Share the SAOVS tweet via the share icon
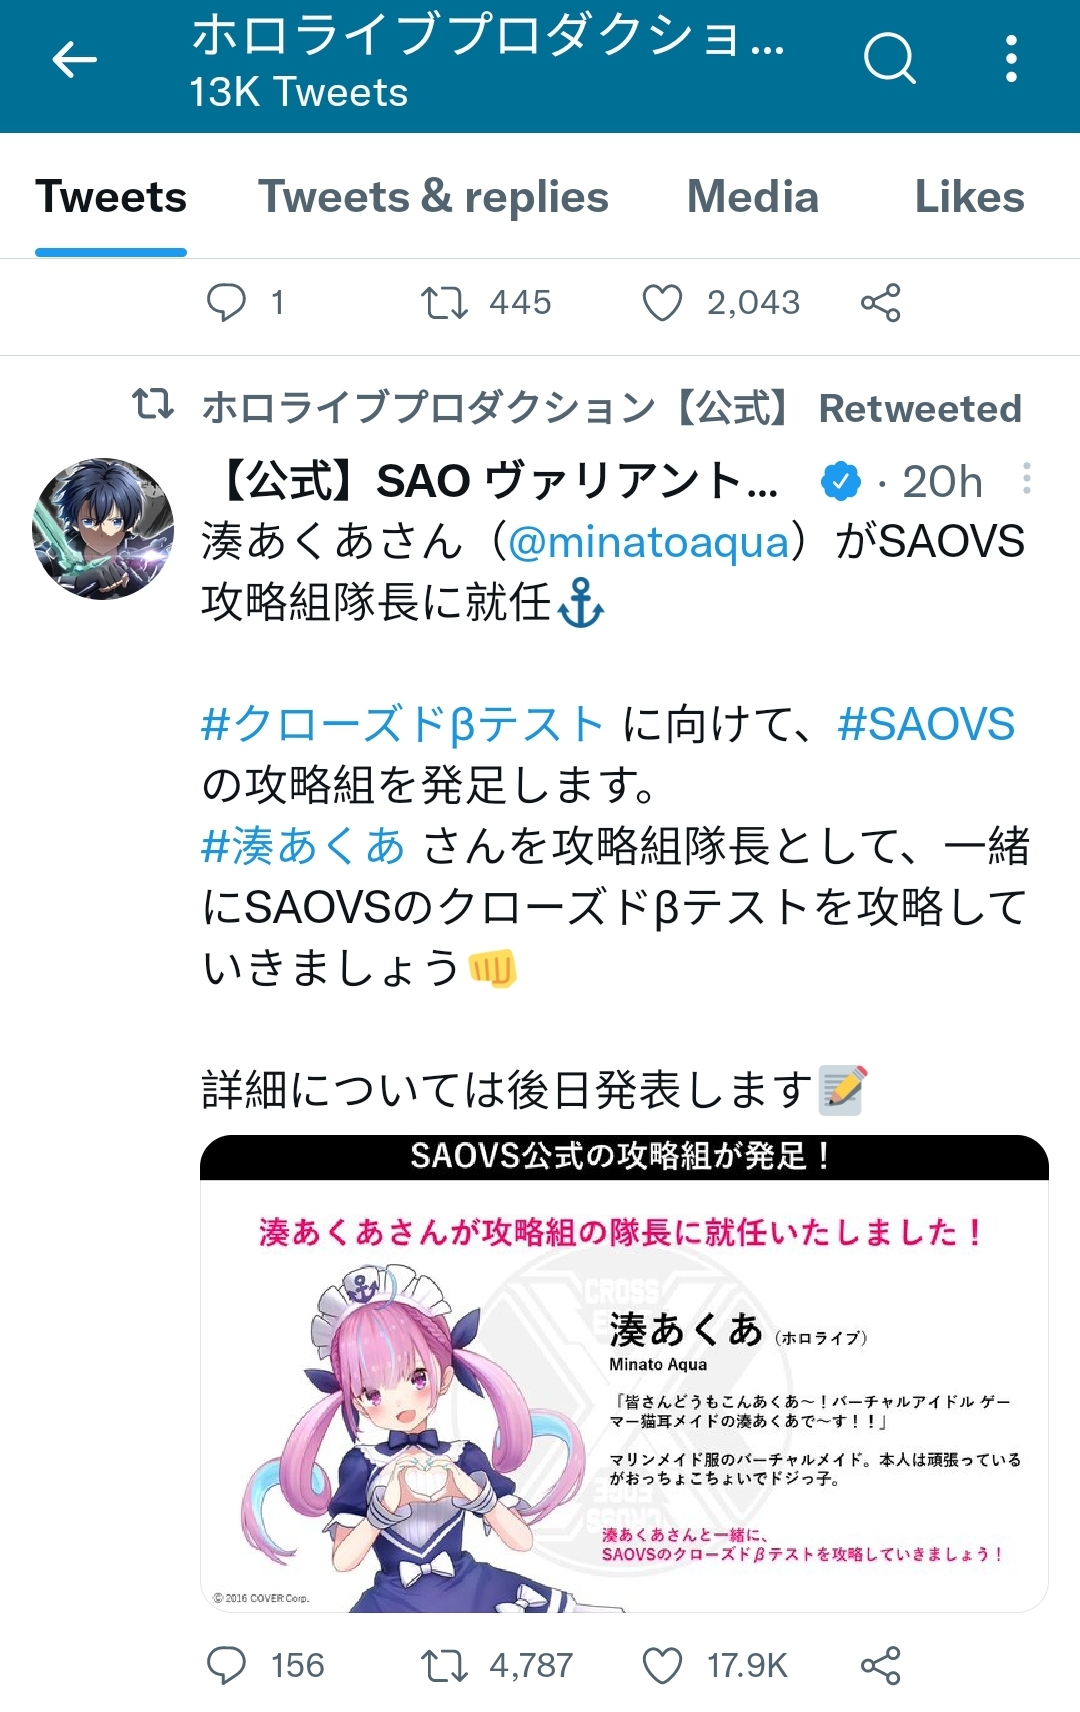Screen dimensions: 1080x1712 [881, 1666]
